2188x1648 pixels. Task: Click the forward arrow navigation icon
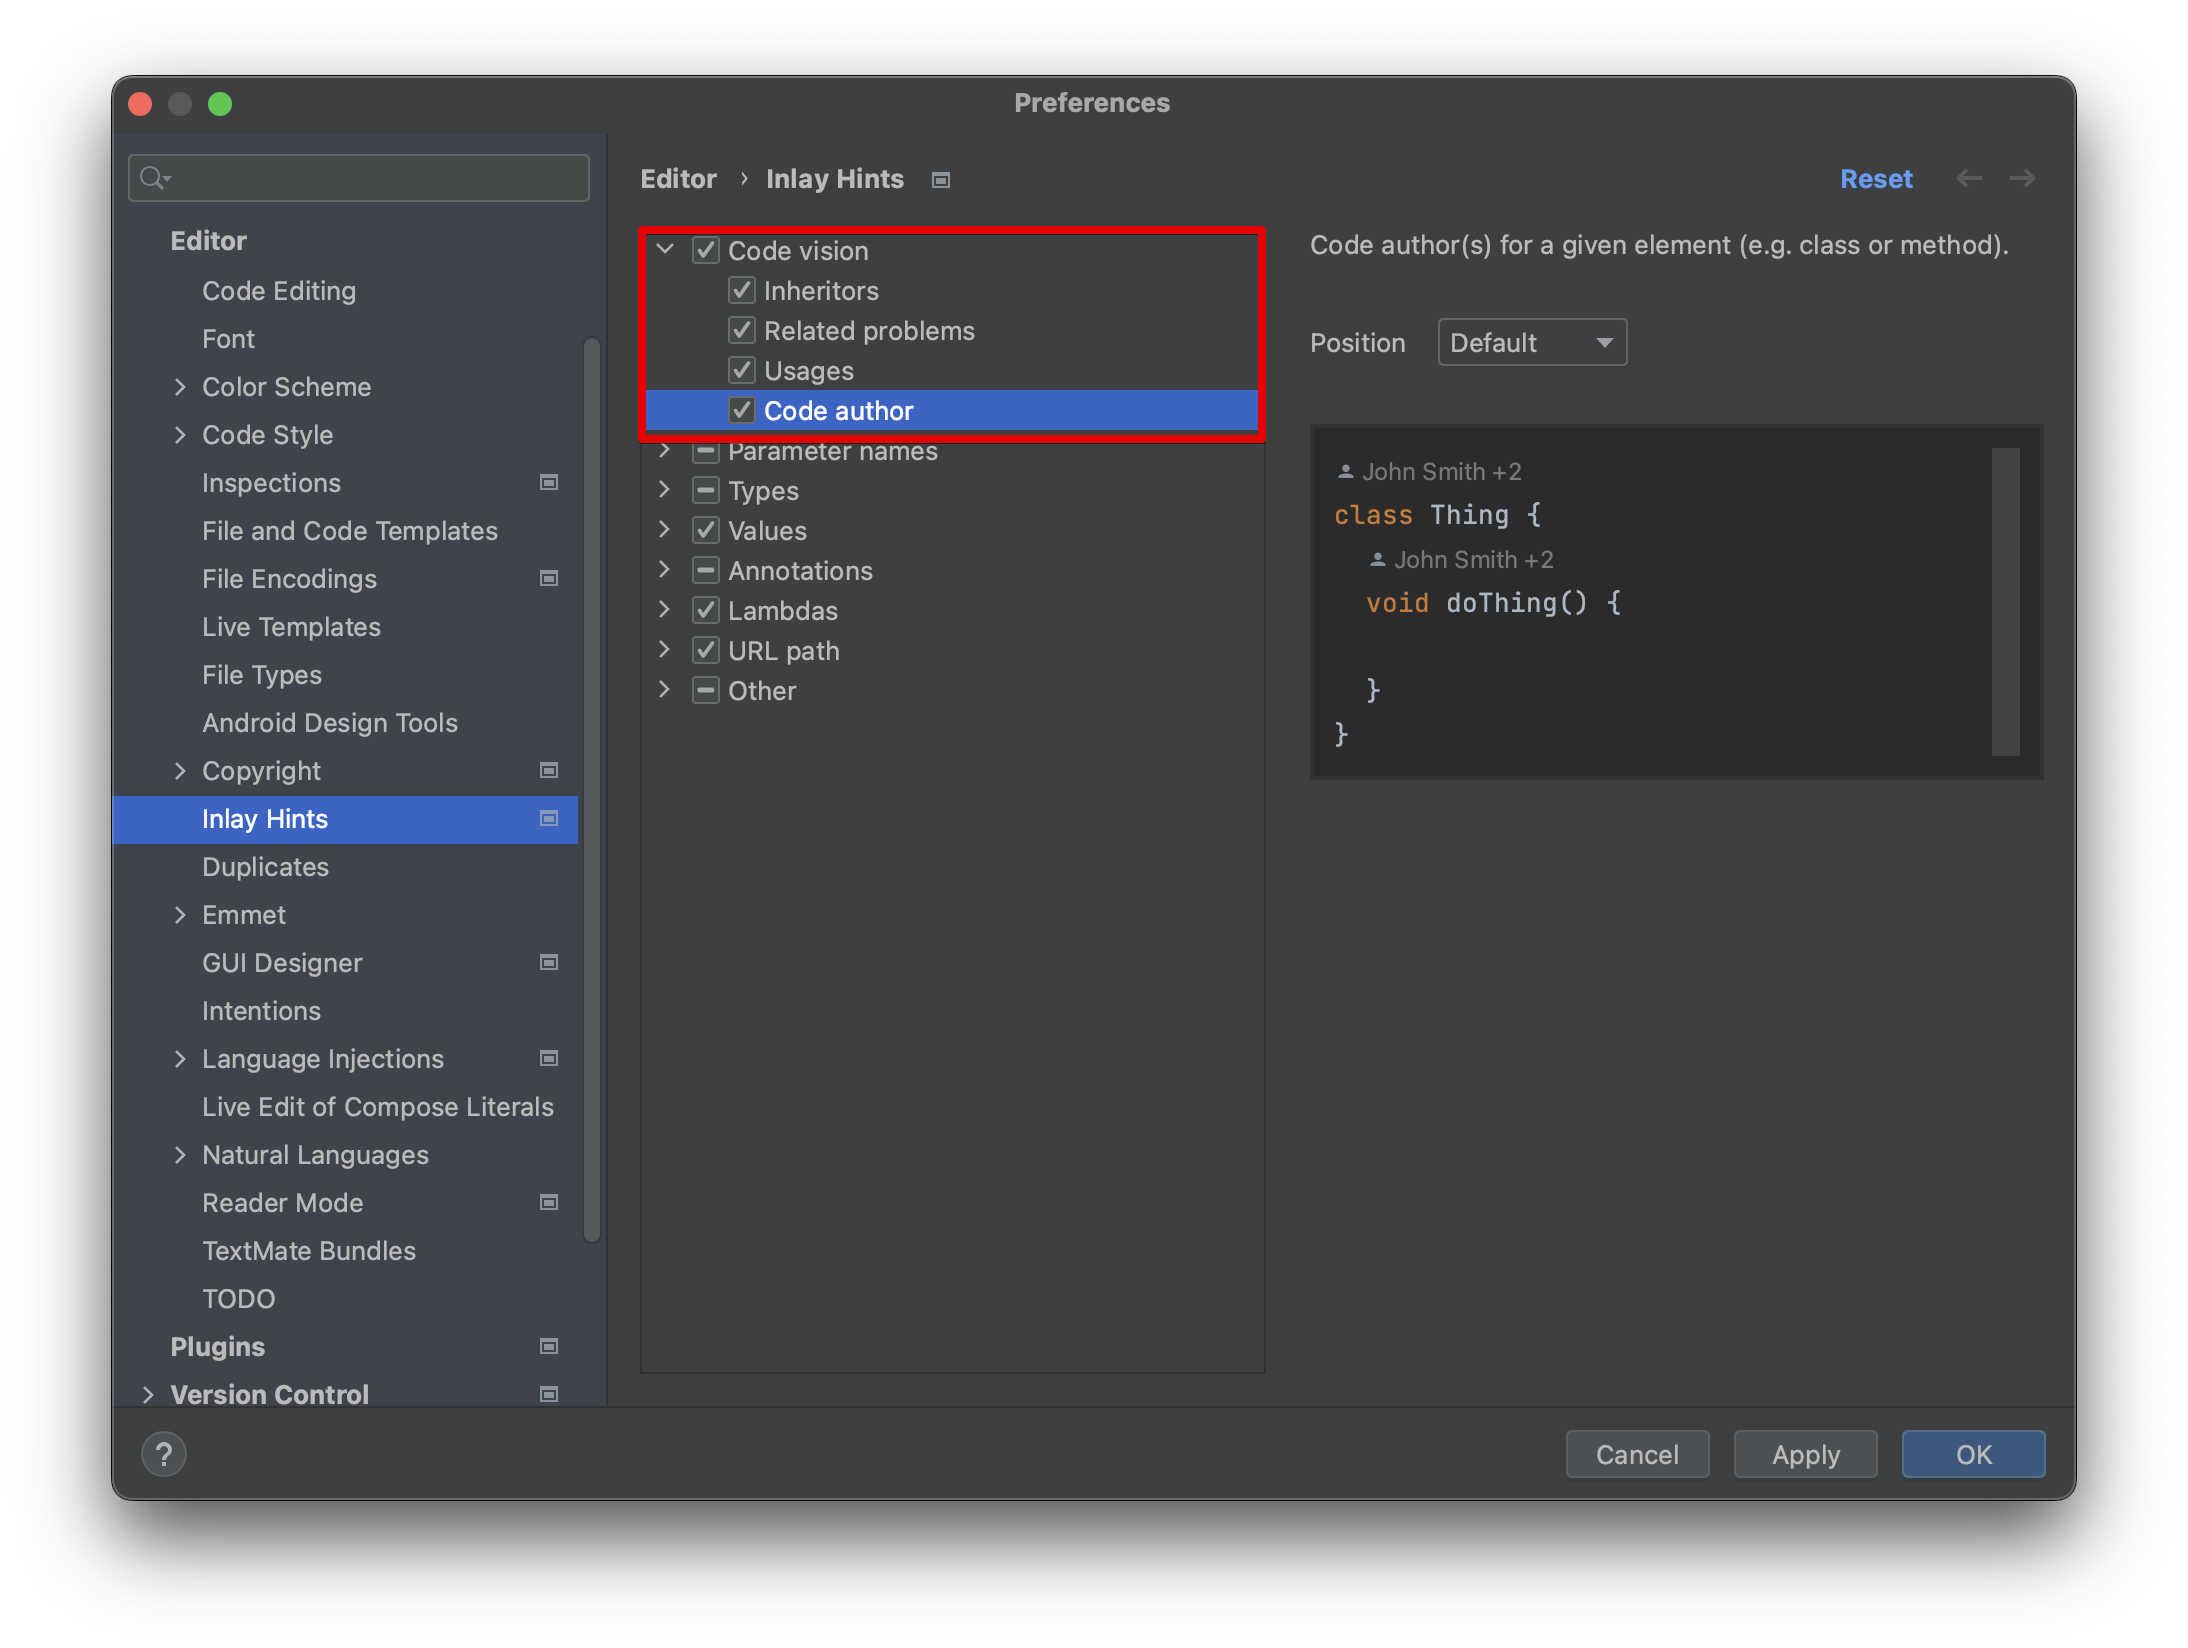click(2022, 178)
